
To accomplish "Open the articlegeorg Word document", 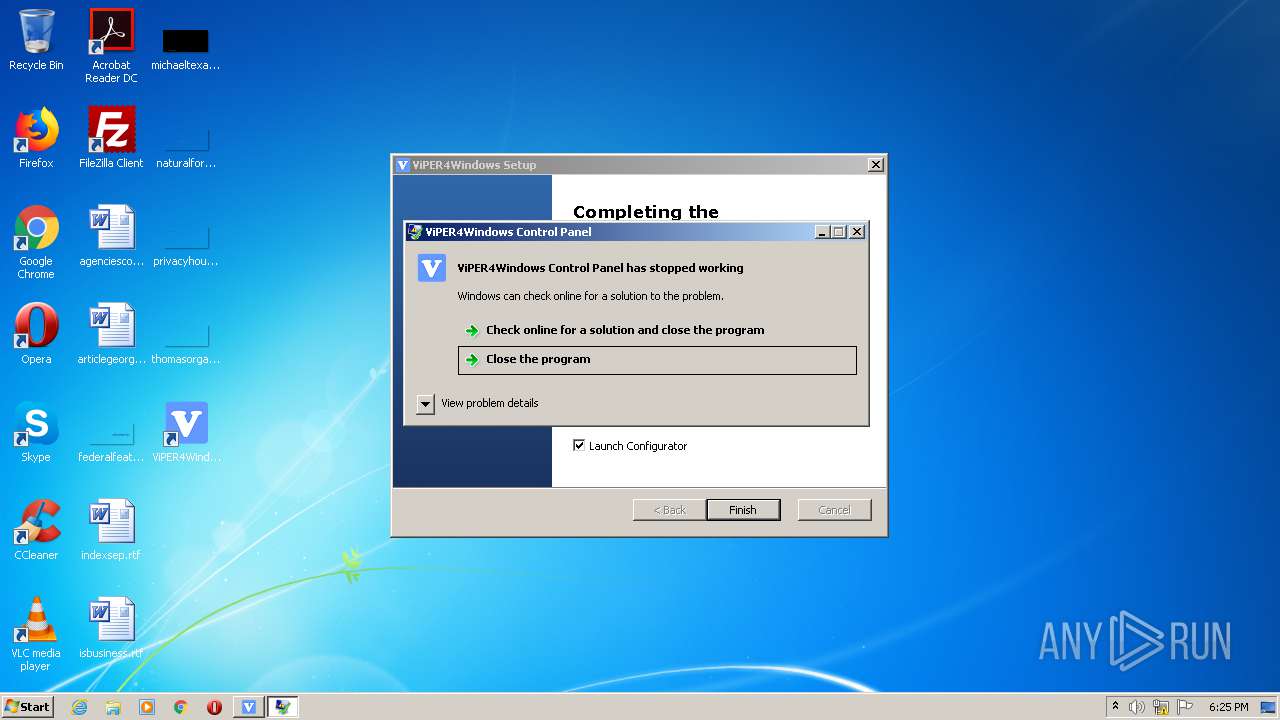I will click(111, 334).
